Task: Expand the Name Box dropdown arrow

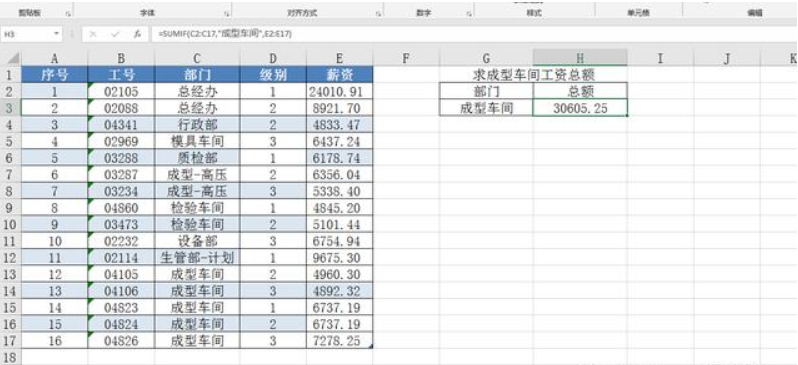Action: [x=56, y=34]
